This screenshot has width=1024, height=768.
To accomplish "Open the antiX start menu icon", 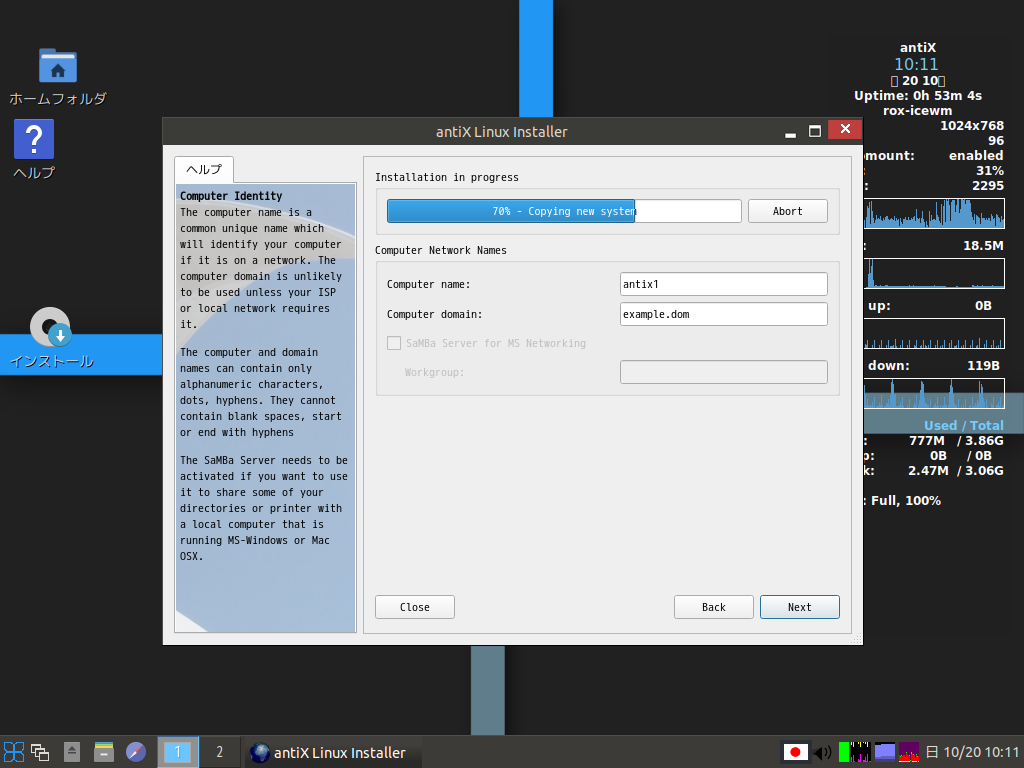I will pos(14,752).
